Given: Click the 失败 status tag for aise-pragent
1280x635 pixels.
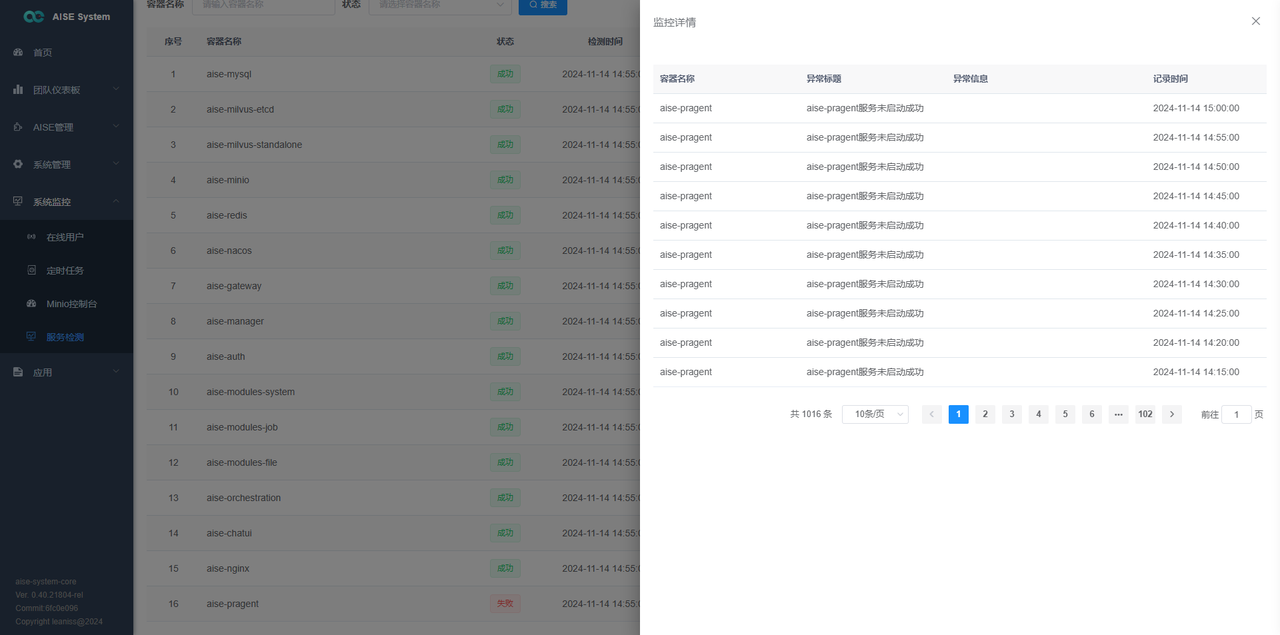Looking at the screenshot, I should [x=505, y=604].
